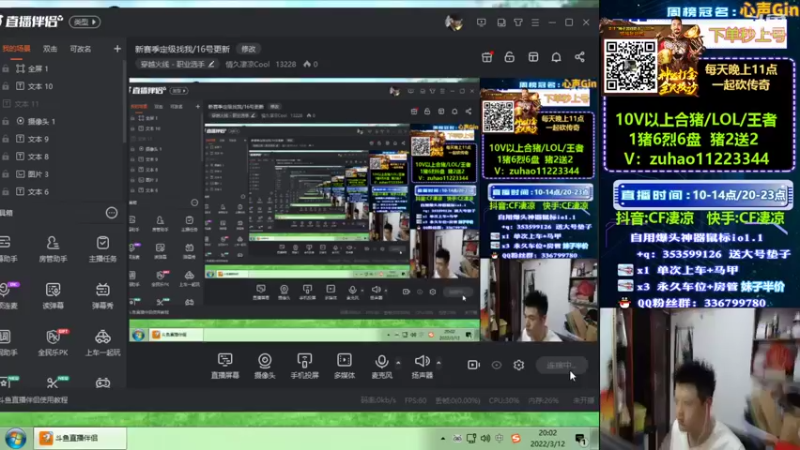Expand microphone options arrow
The image size is (800, 450).
pos(398,363)
